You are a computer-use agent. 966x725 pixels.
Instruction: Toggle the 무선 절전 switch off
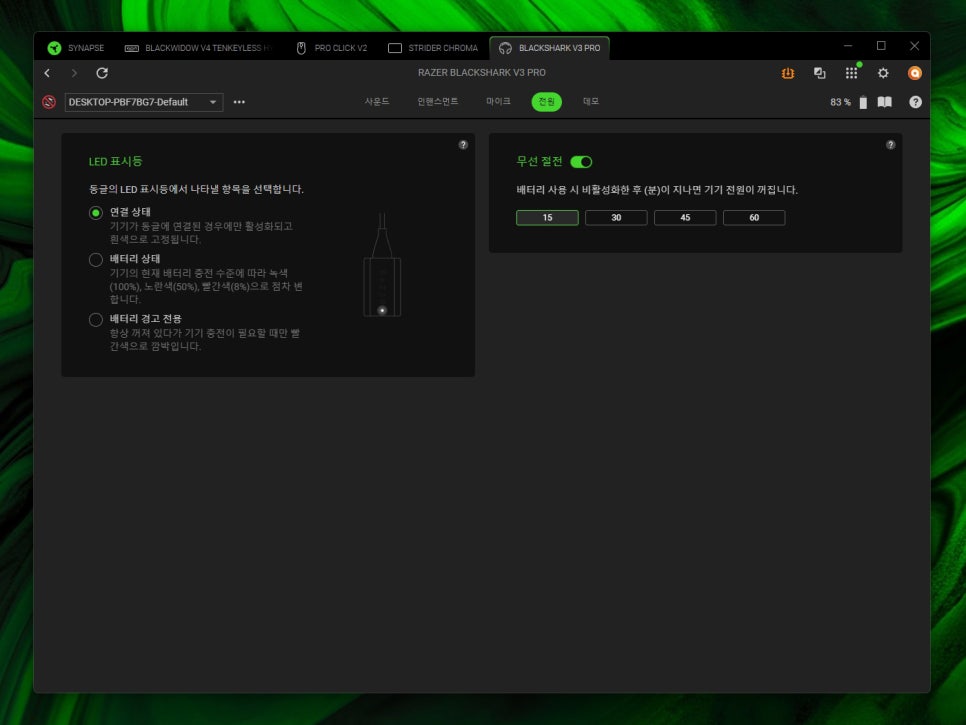coord(581,162)
